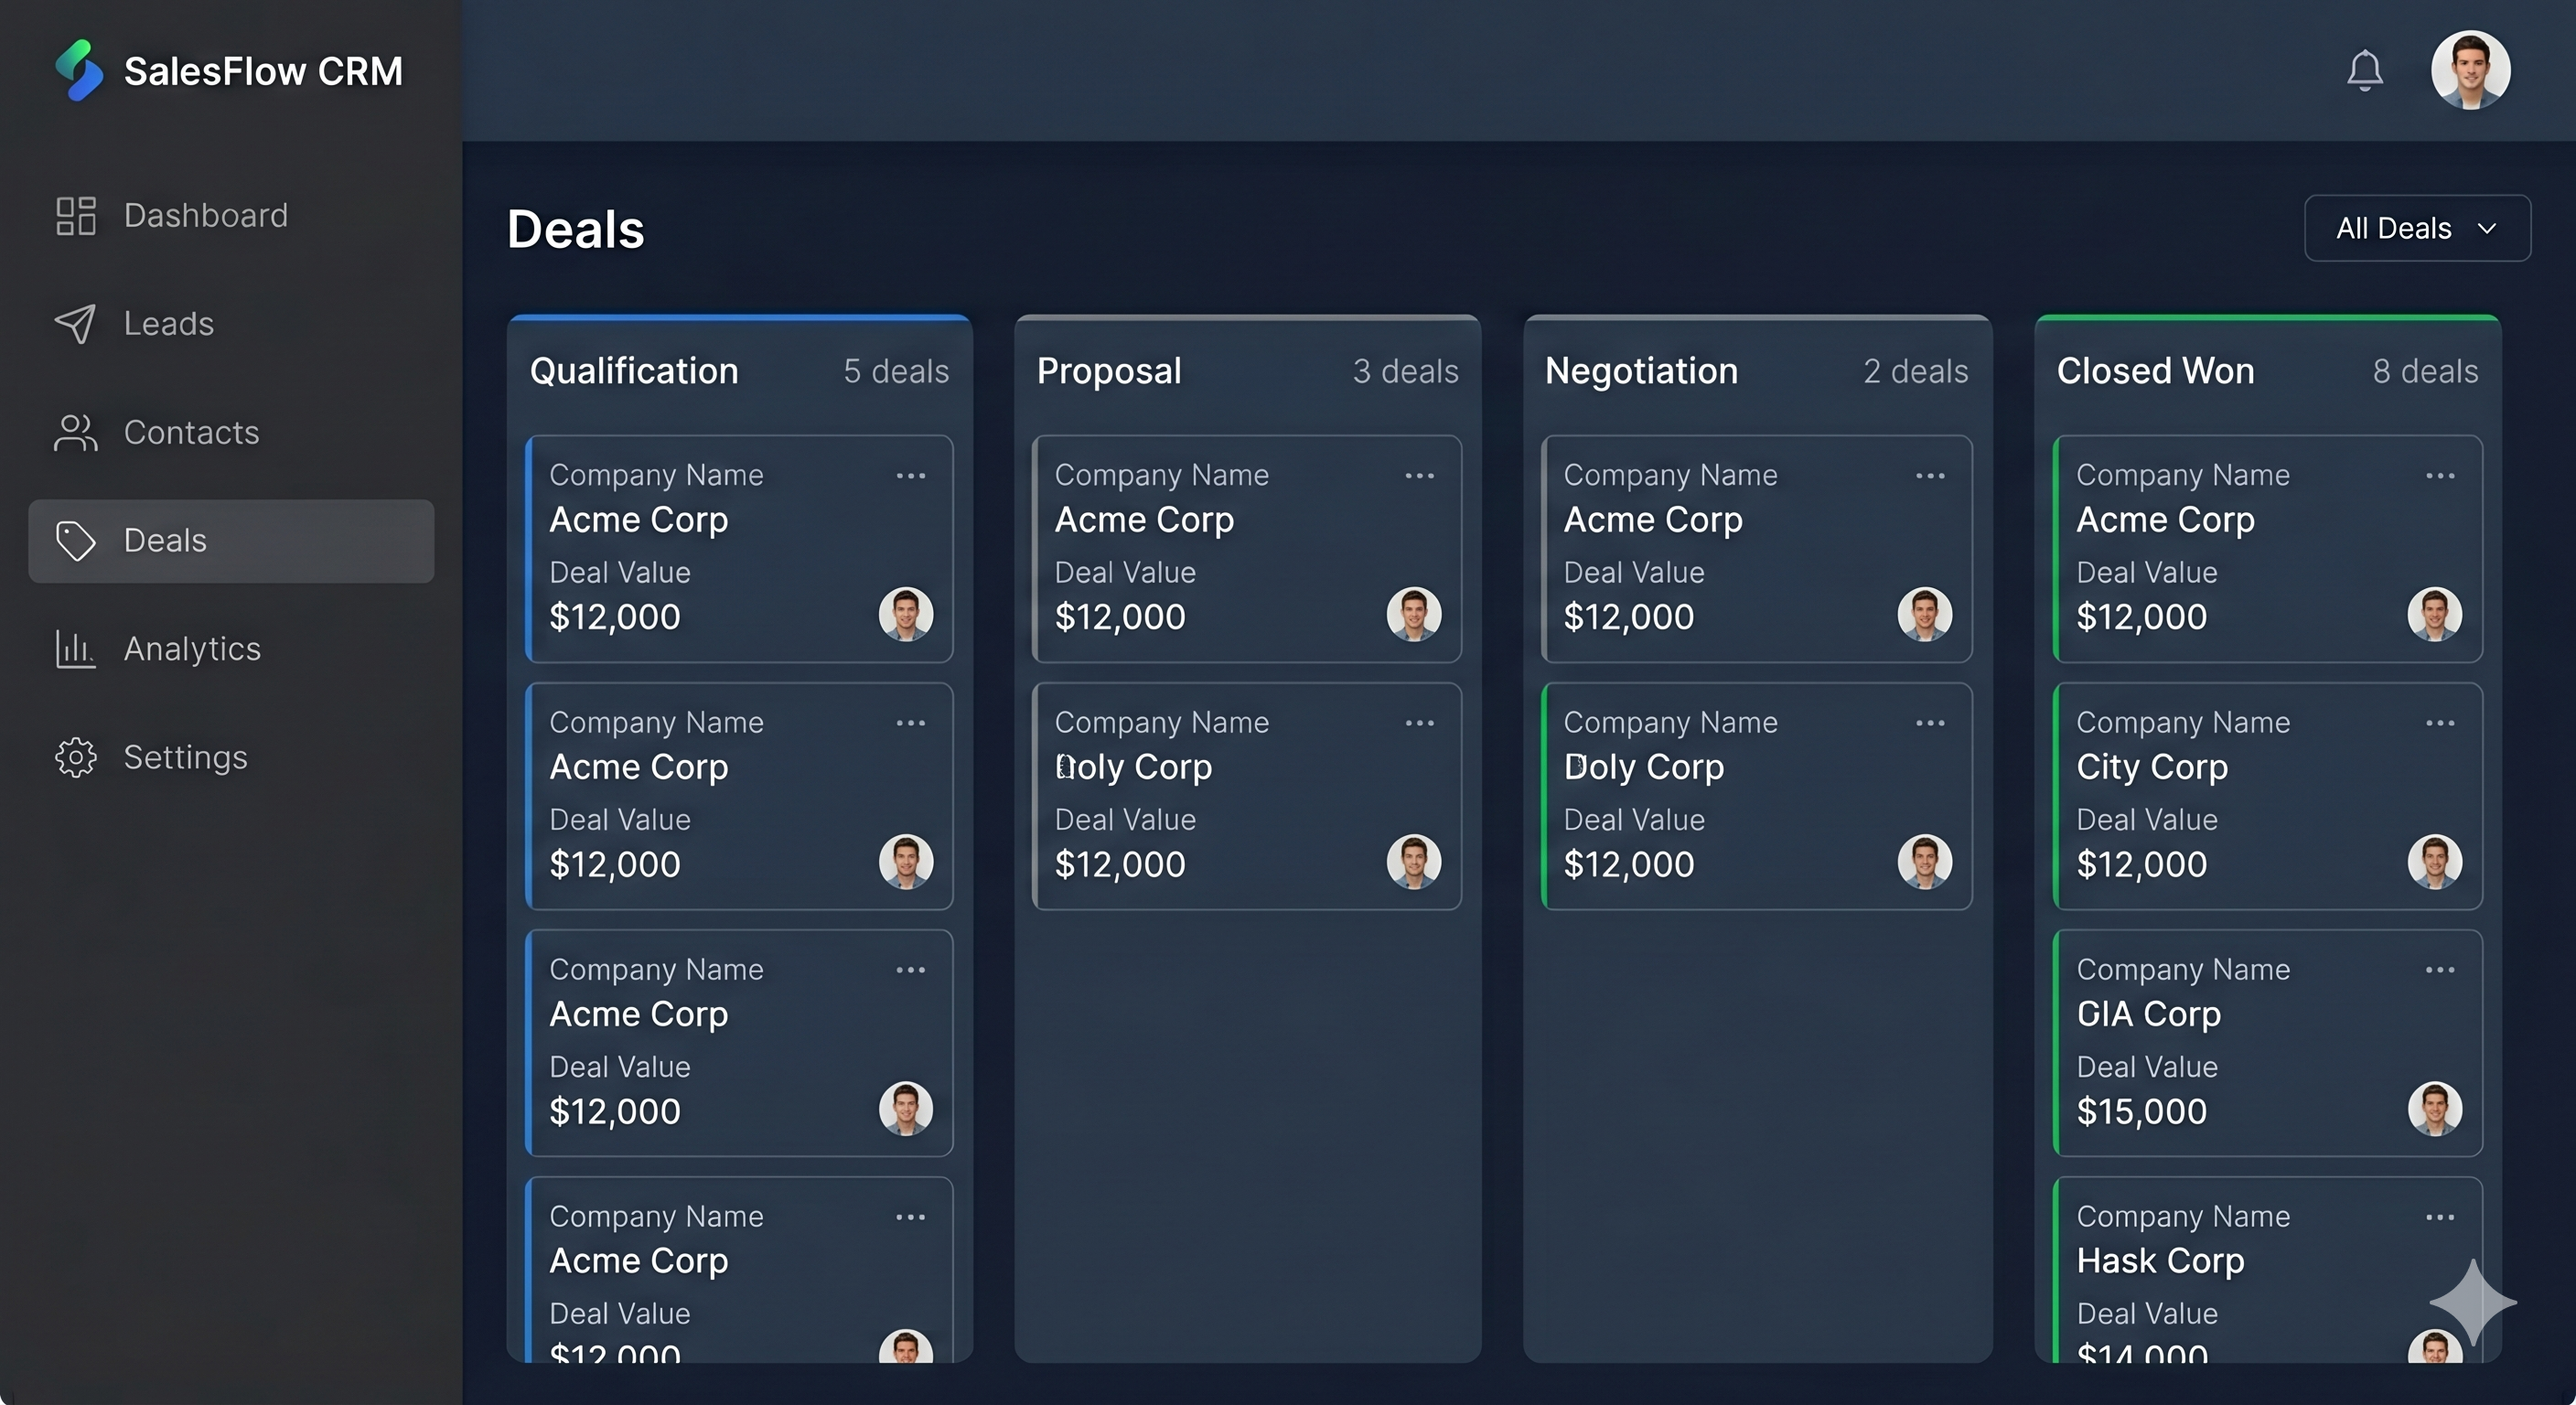Click the Contacts people icon
Image resolution: width=2576 pixels, height=1405 pixels.
[x=75, y=433]
